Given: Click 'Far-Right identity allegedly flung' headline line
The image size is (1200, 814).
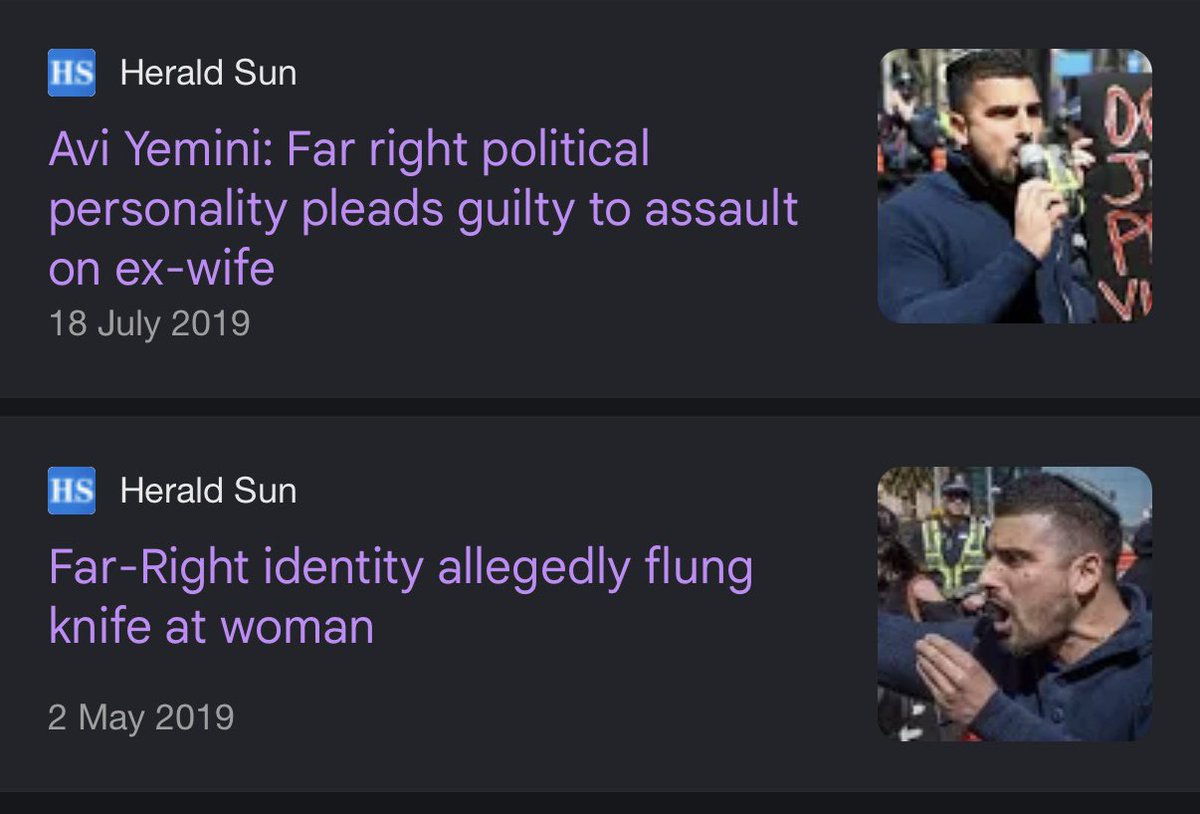Looking at the screenshot, I should point(401,568).
